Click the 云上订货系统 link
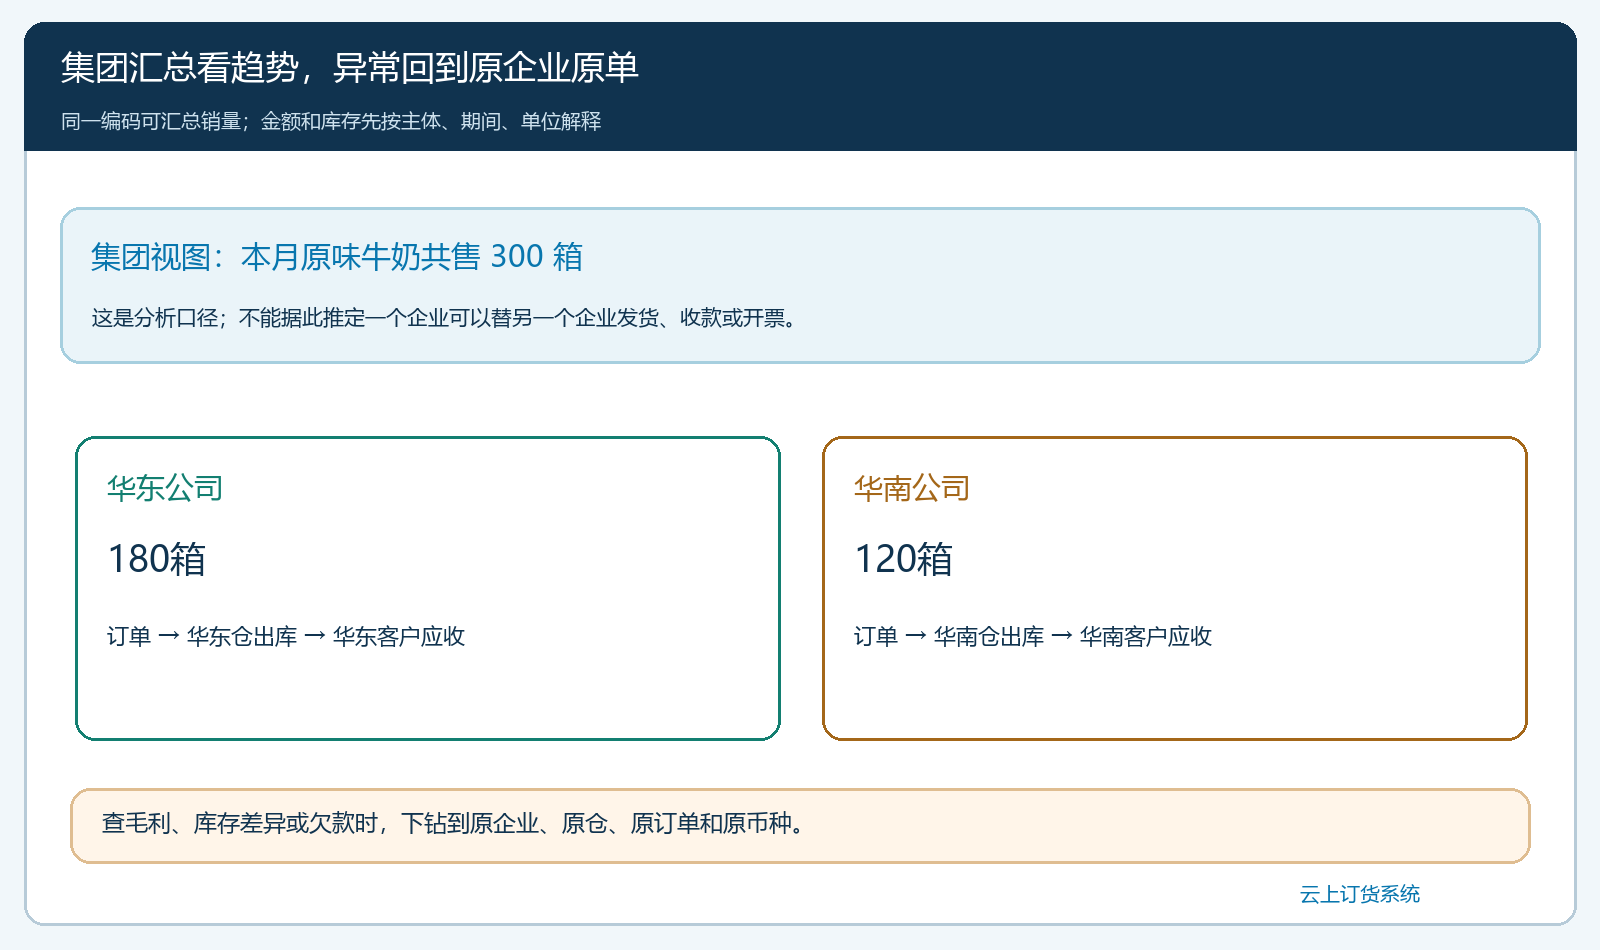The image size is (1600, 950). point(1359,894)
